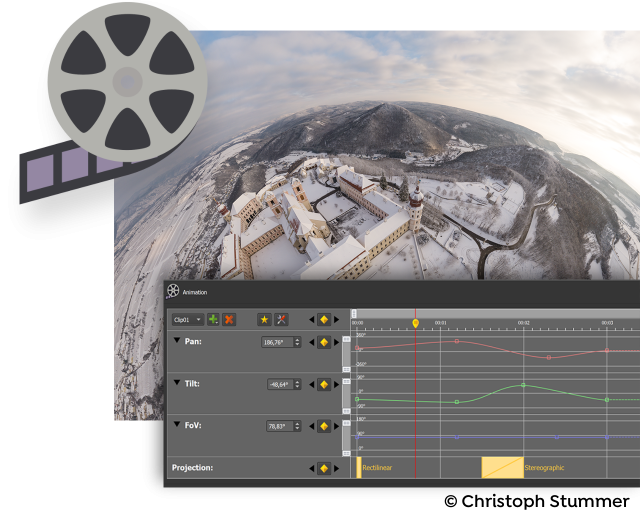Screen dimensions: 640x512
Task: Click the yellow star icon in toolbar
Action: (264, 319)
